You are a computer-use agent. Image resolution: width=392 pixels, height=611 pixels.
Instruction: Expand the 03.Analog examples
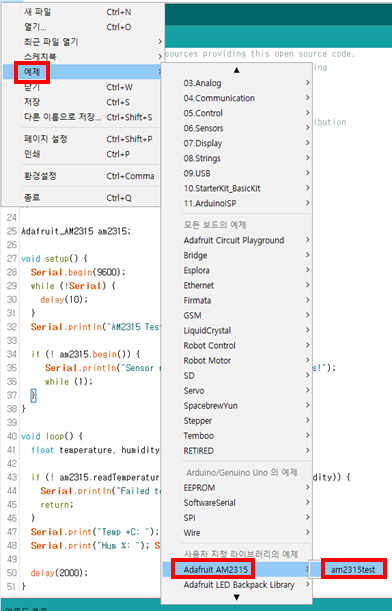coord(237,83)
